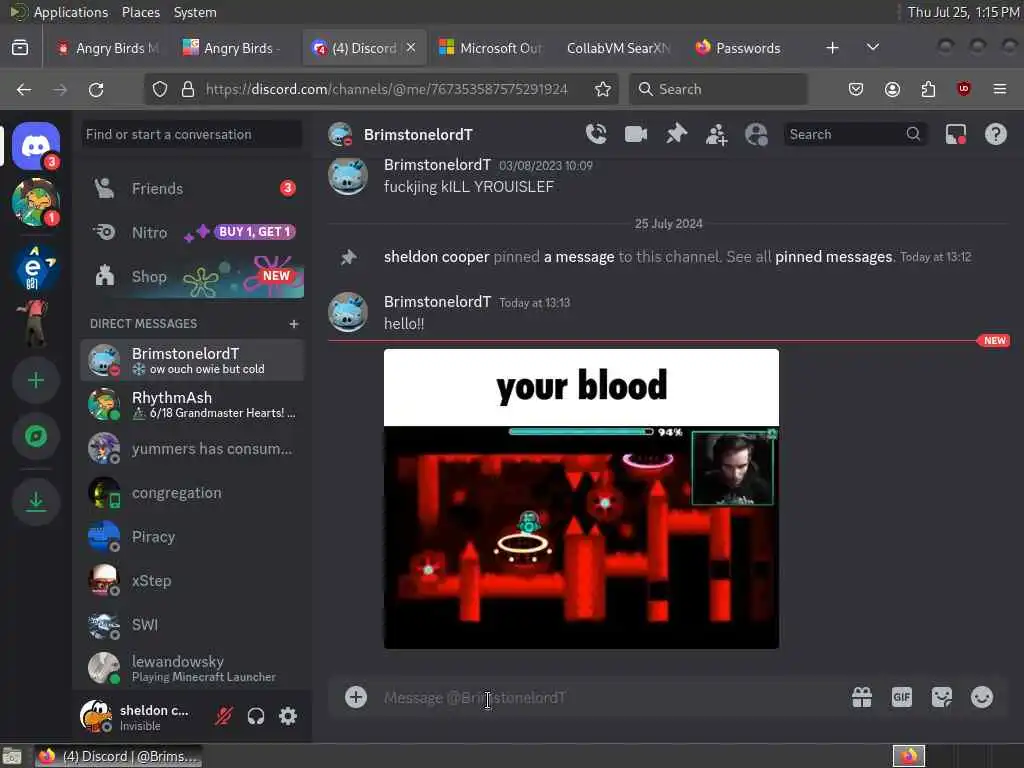Image resolution: width=1024 pixels, height=768 pixels.
Task: Switch to Microsoft Outlook tab
Action: 490,48
